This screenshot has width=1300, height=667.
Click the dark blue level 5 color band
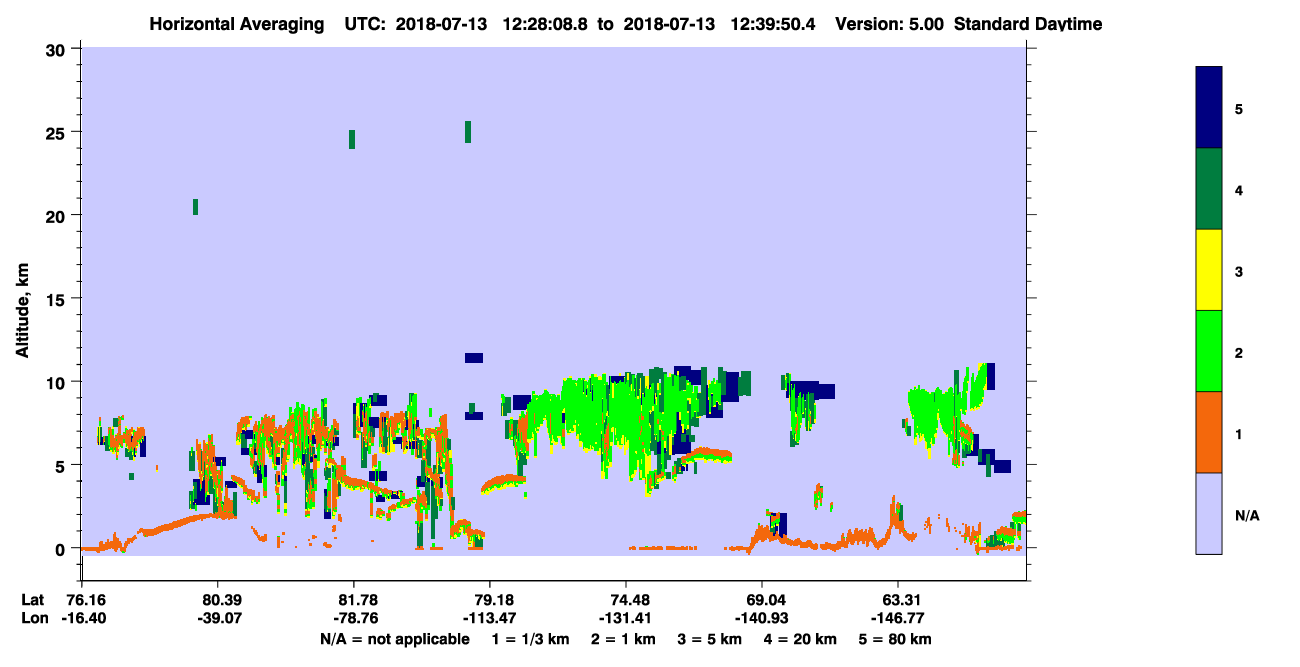1209,108
